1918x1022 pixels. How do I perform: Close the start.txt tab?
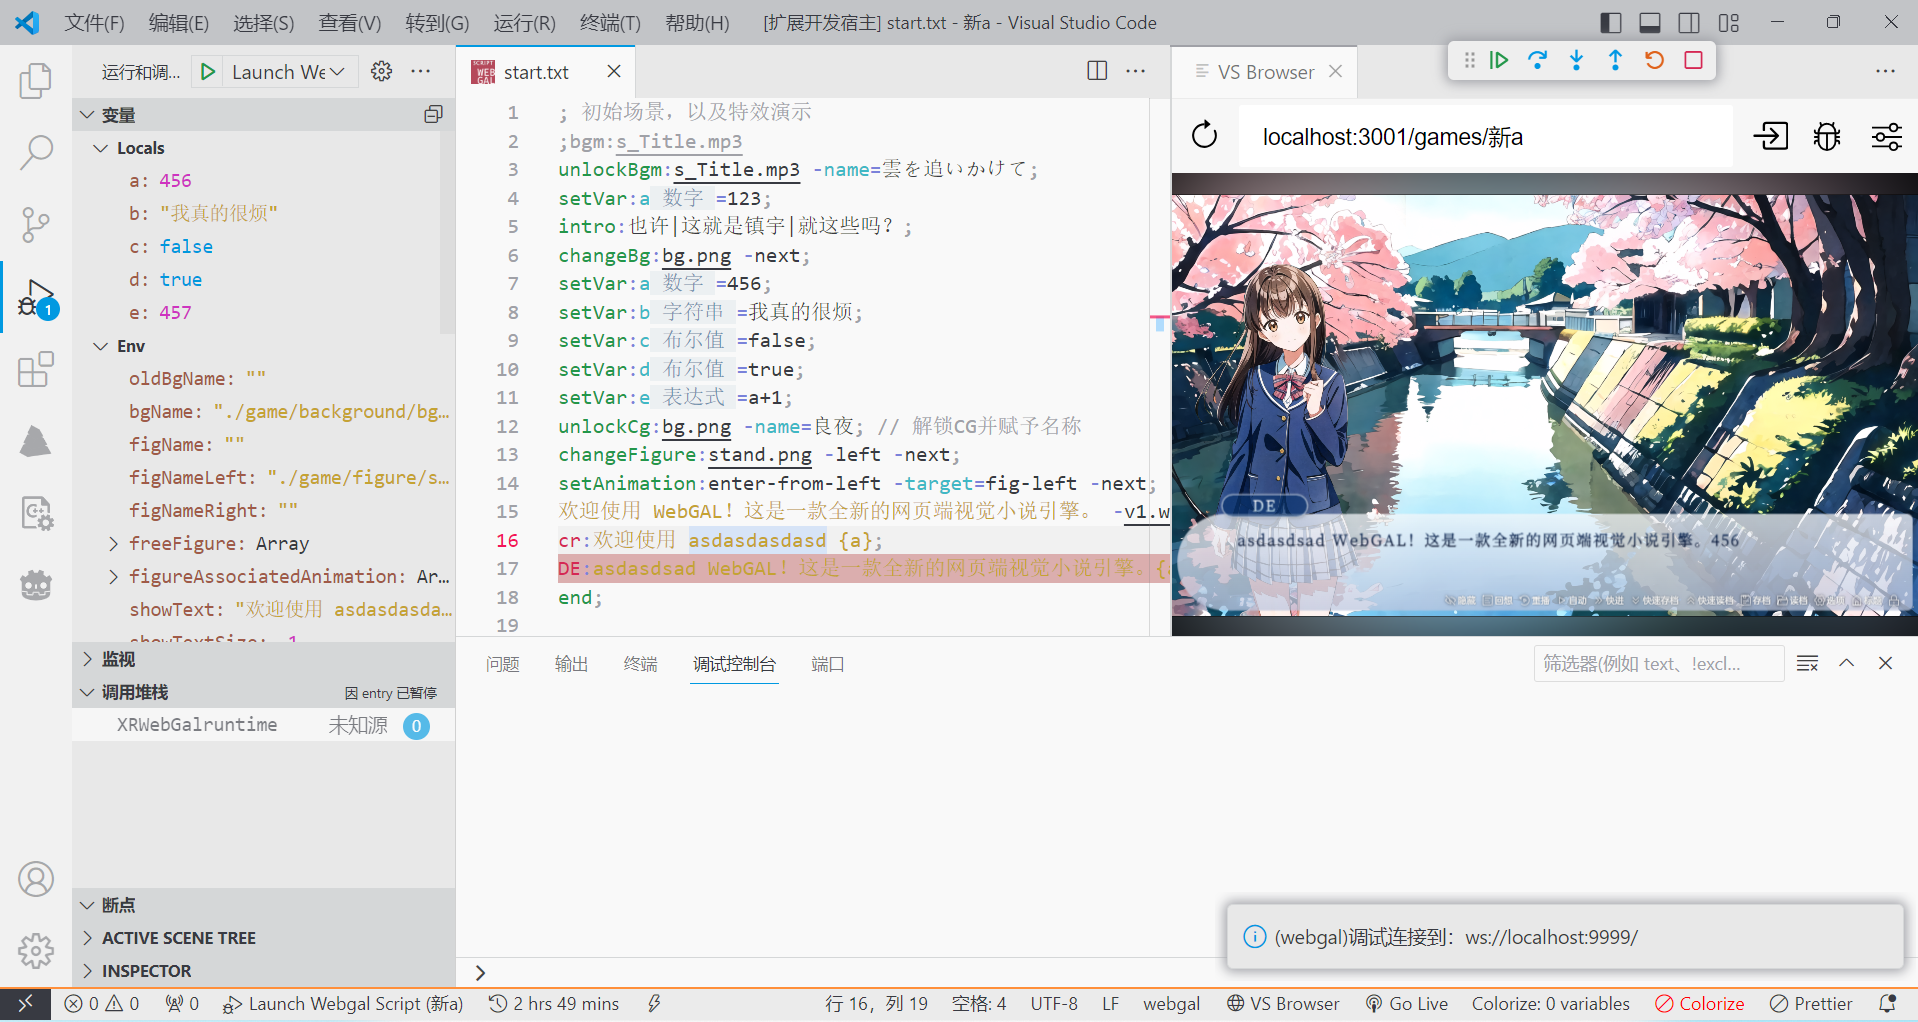[614, 71]
